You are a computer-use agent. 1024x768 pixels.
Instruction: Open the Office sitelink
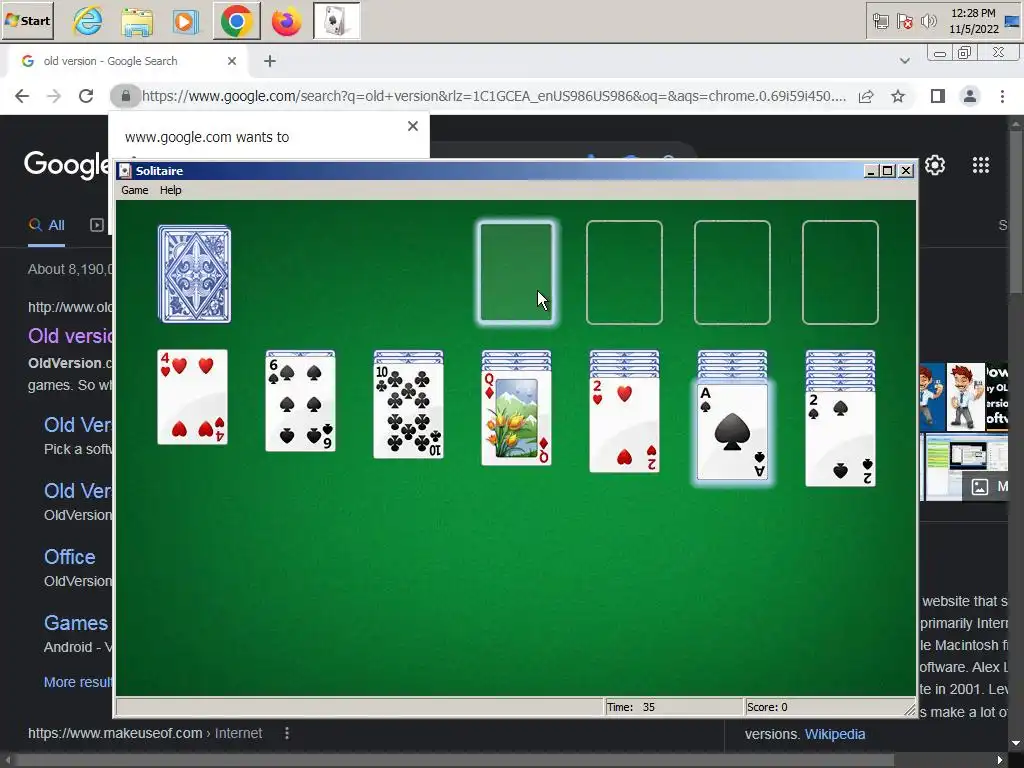(70, 557)
